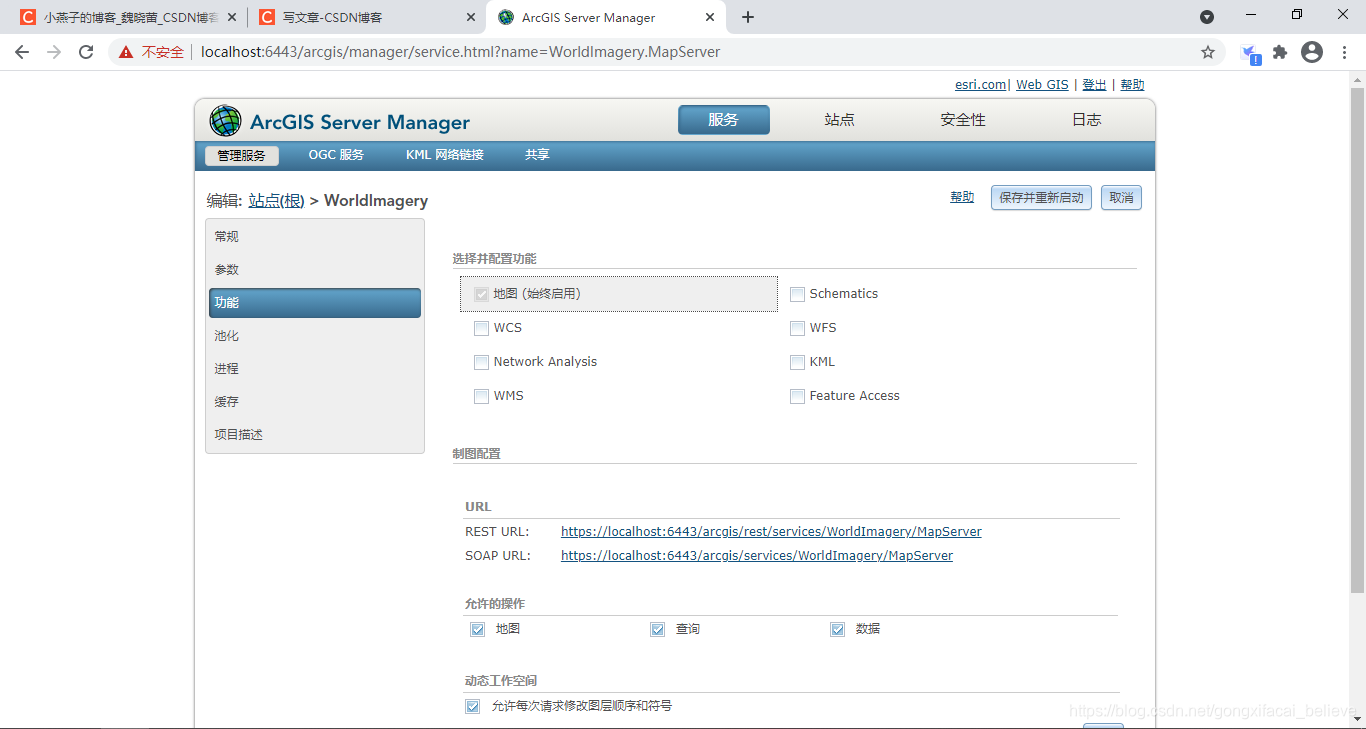Open the 服务 main tab
Image resolution: width=1366 pixels, height=729 pixels.
[724, 120]
